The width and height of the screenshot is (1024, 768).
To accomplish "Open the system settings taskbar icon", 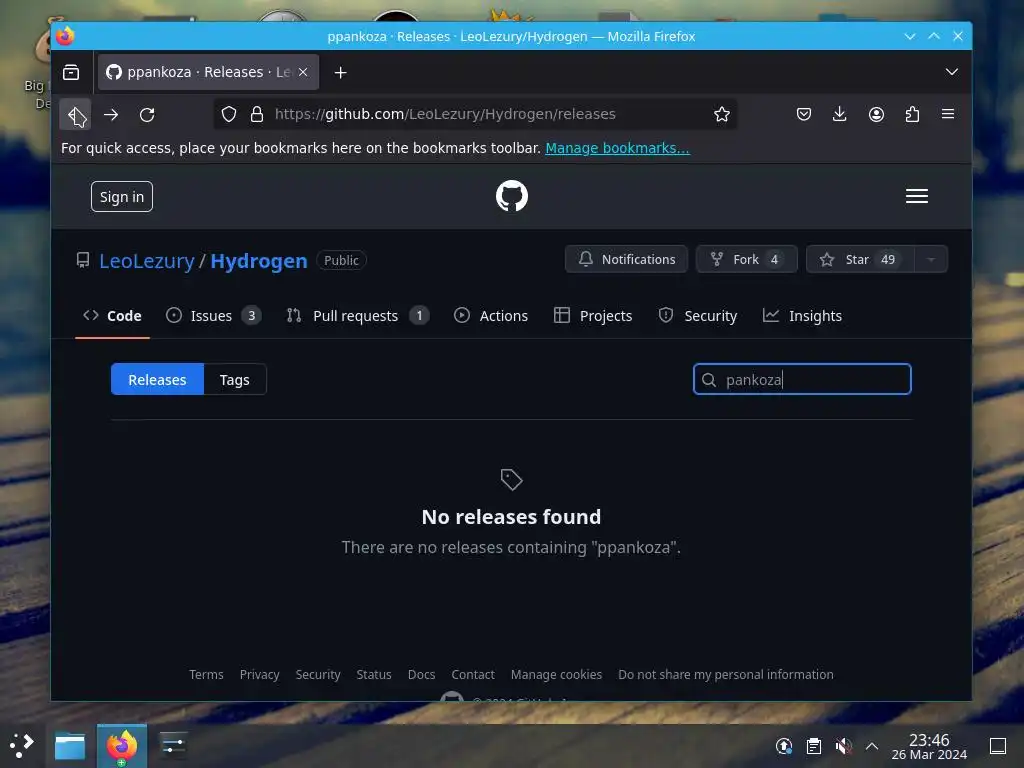I will pos(173,746).
